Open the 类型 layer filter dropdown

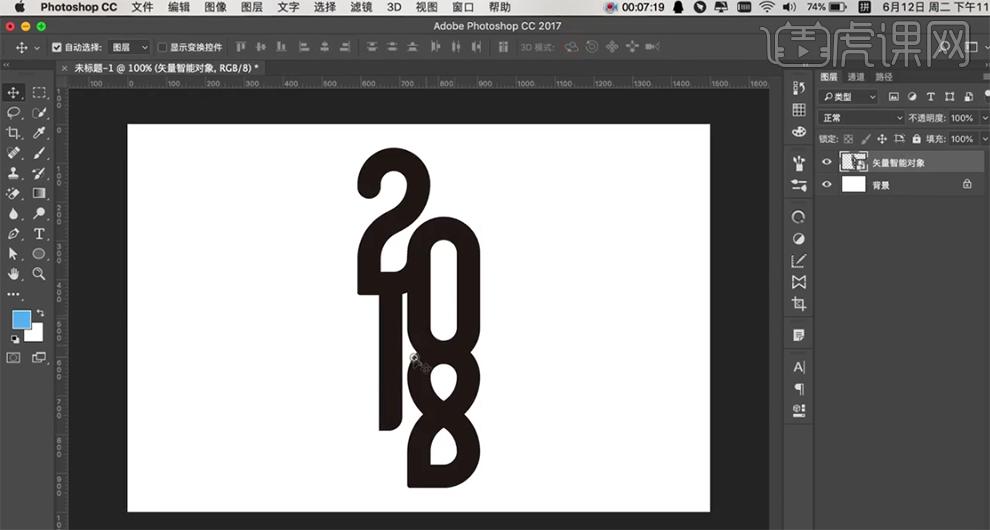[x=849, y=97]
